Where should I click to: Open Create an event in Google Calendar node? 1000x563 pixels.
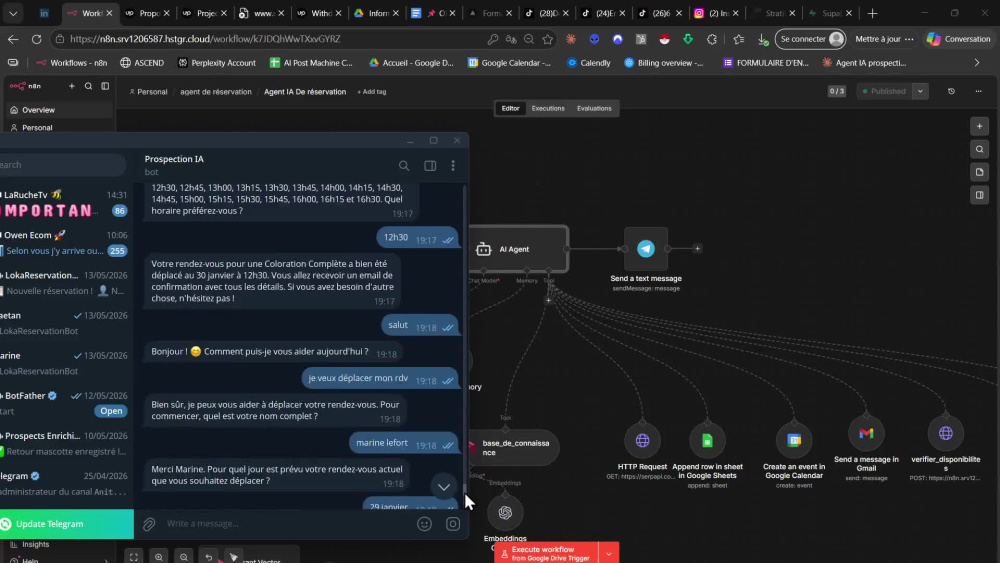[794, 440]
